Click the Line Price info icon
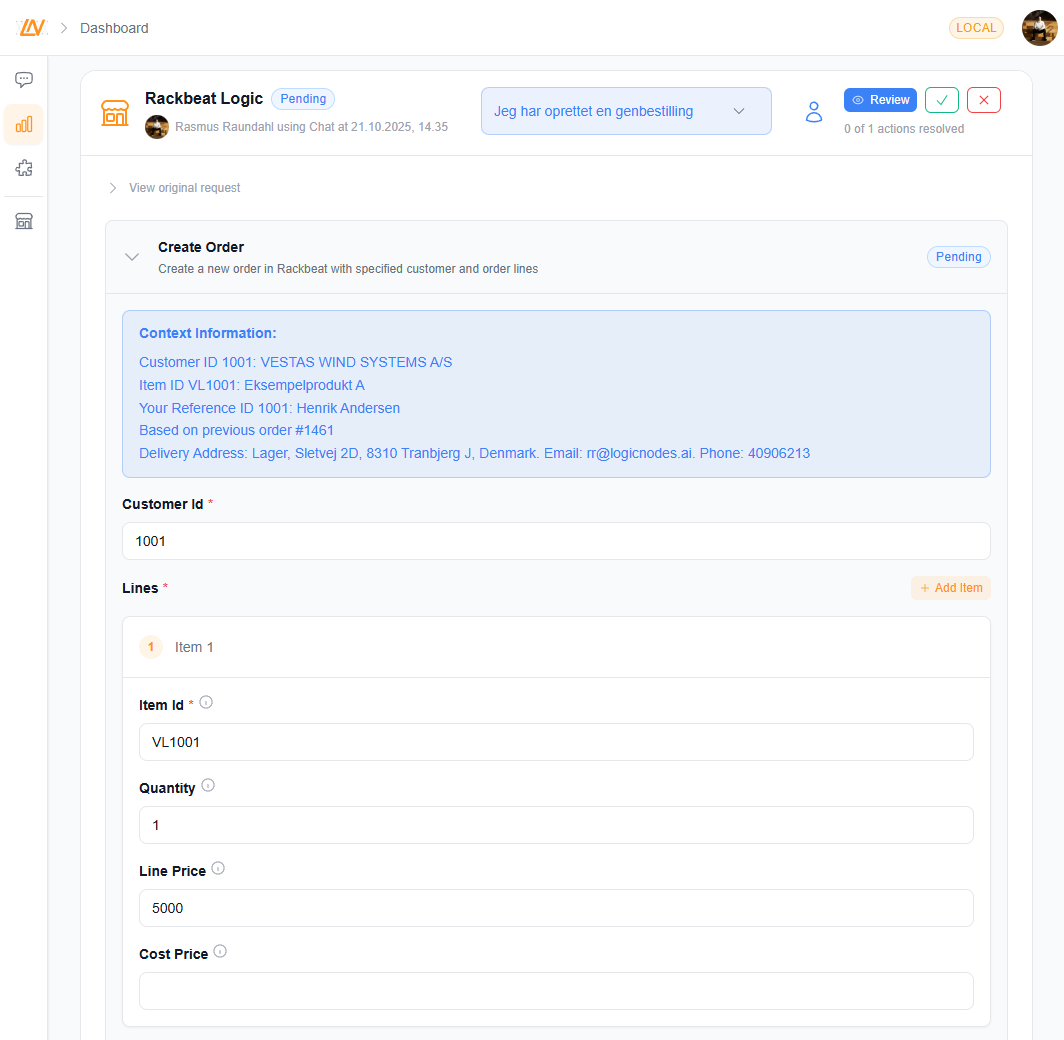 pos(218,869)
